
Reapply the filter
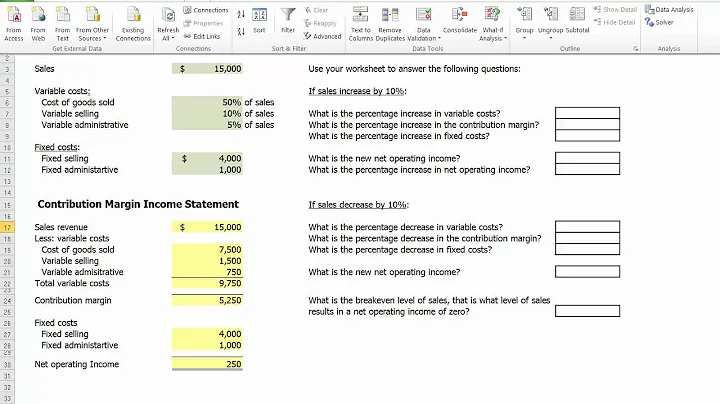321,23
